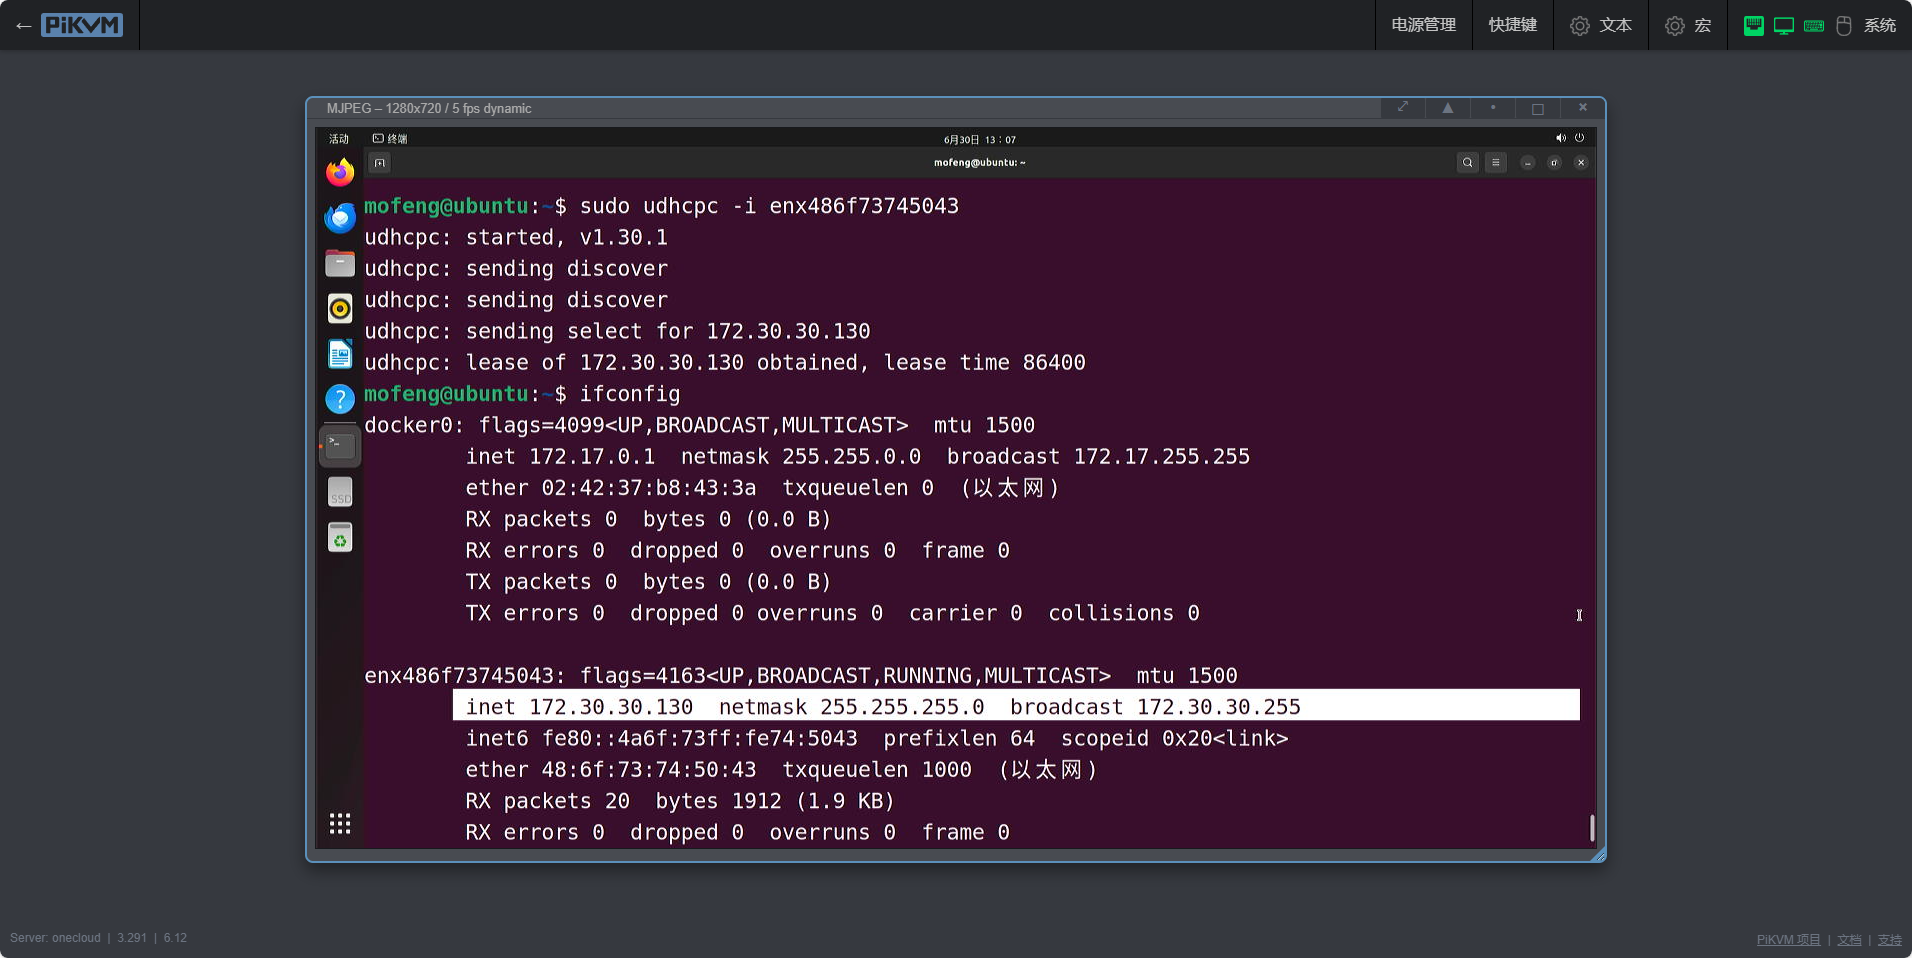Viewport: 1912px width, 958px height.
Task: Open new terminal tab button
Action: (x=380, y=163)
